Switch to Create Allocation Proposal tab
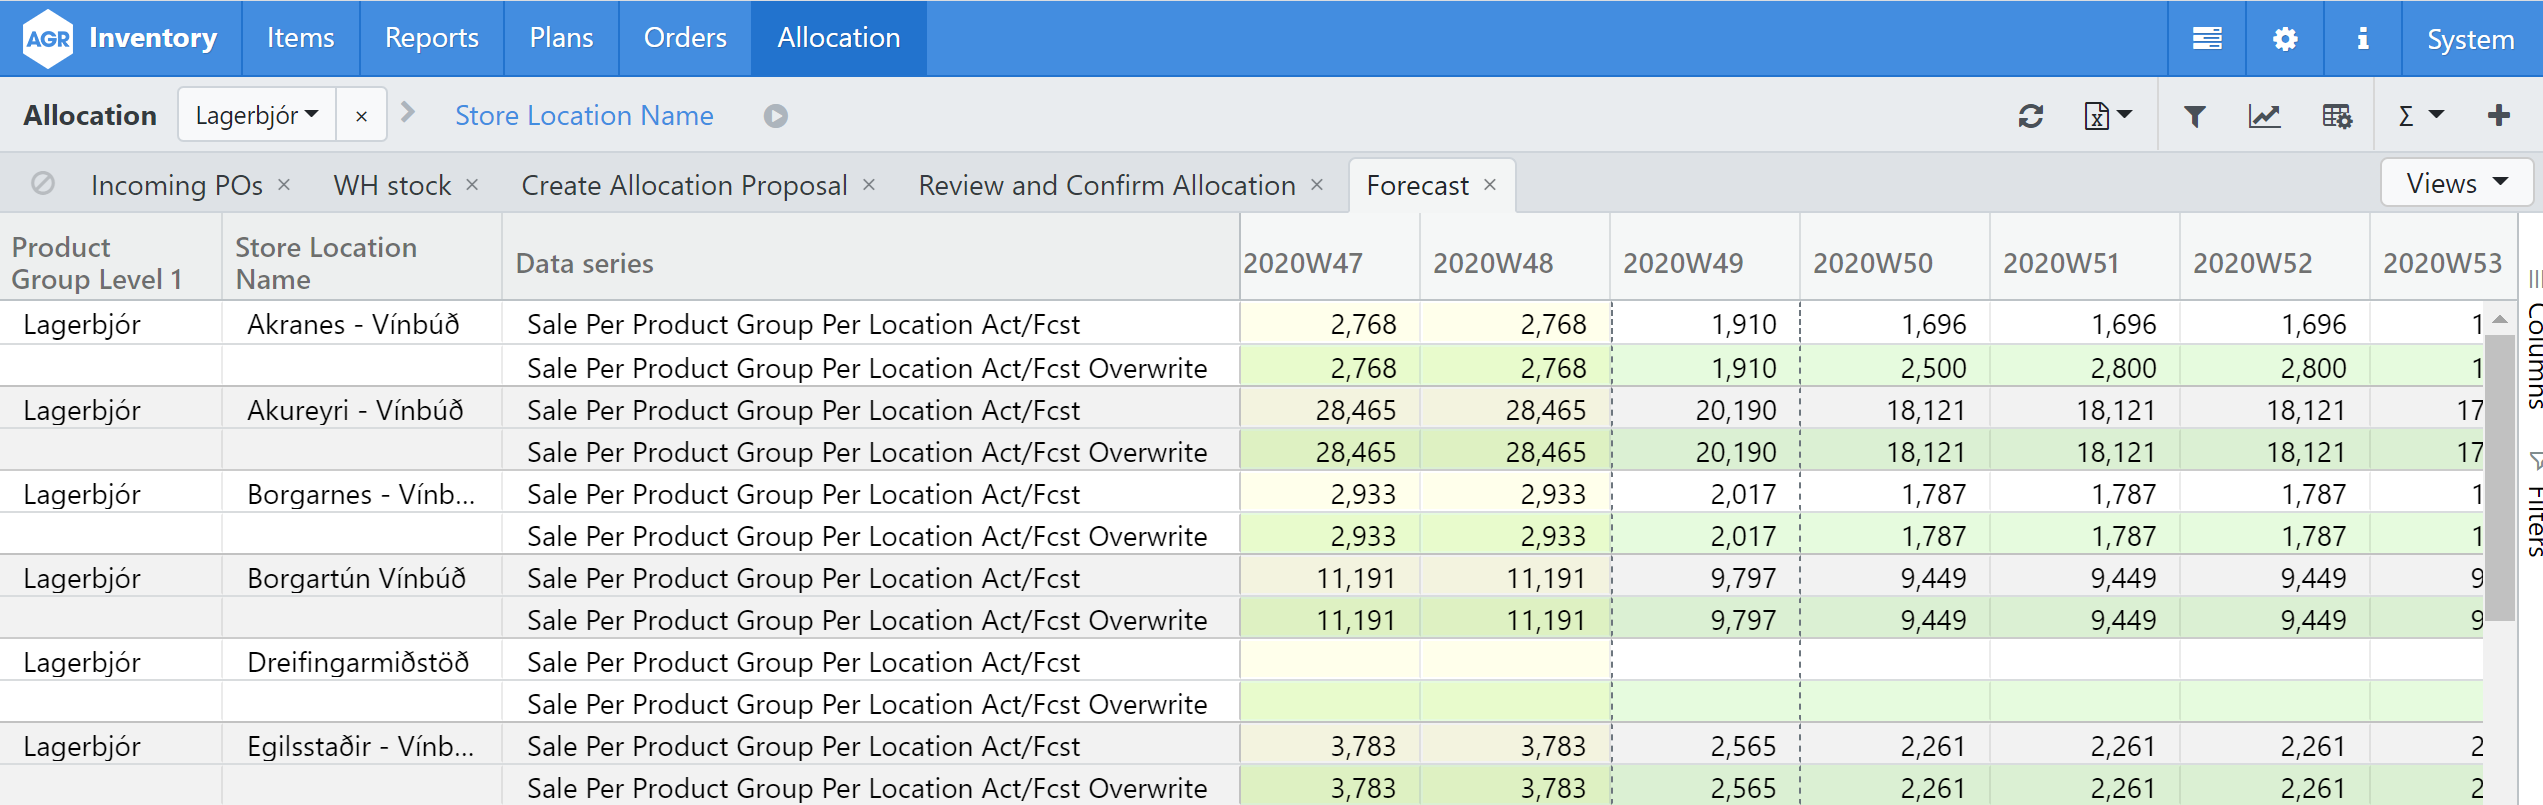This screenshot has width=2543, height=805. pyautogui.click(x=684, y=186)
